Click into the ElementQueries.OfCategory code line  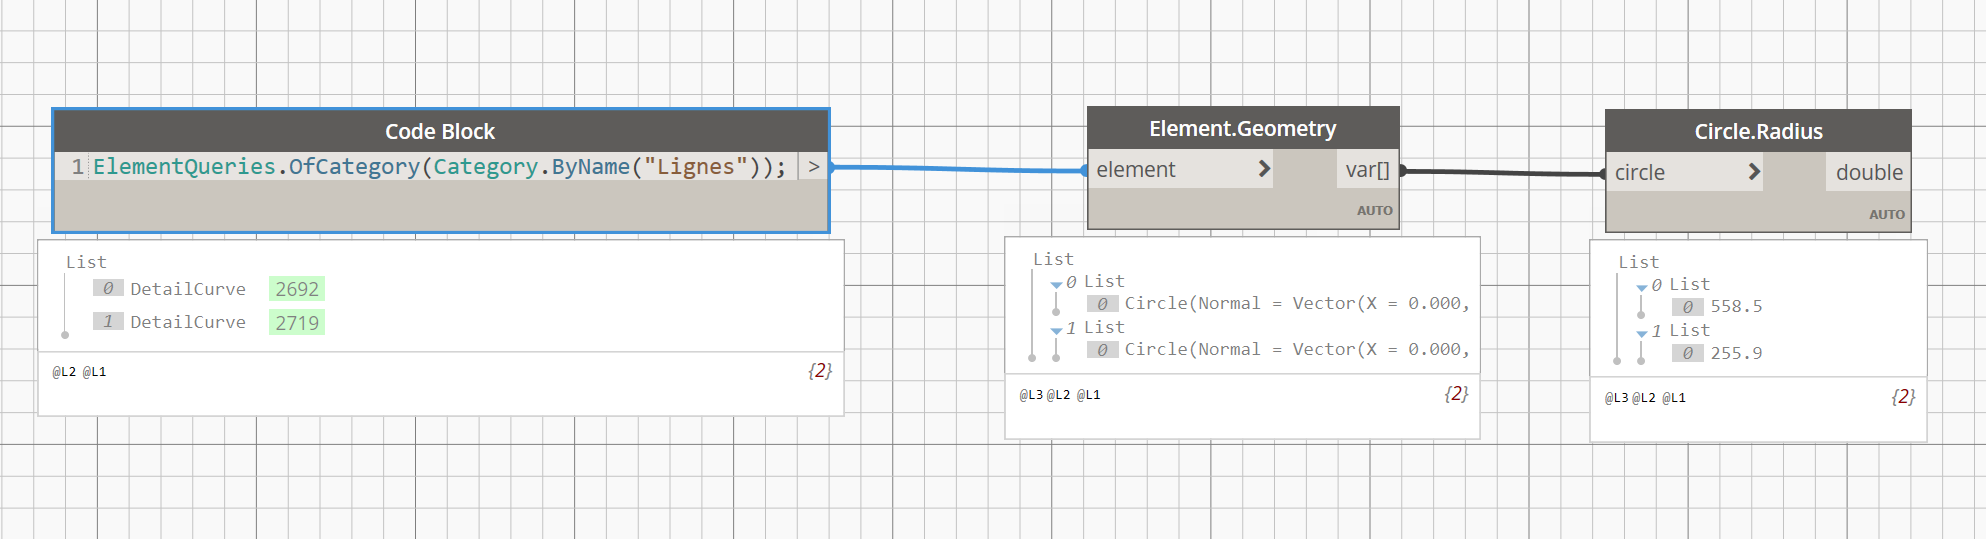pyautogui.click(x=440, y=167)
